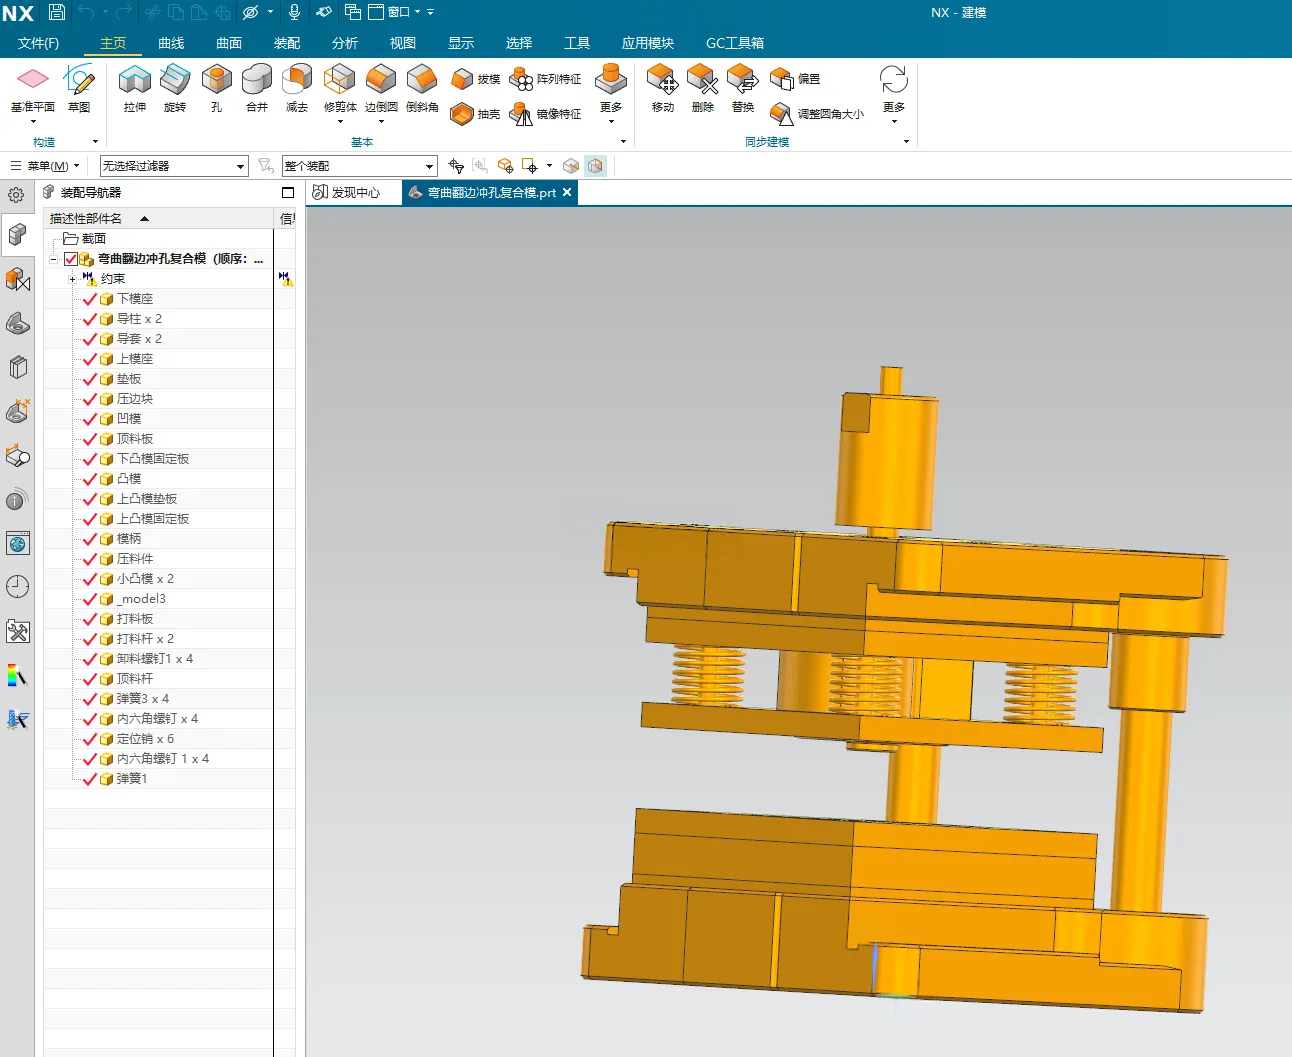Expand the 约束 constraints node
This screenshot has width=1292, height=1057.
(72, 279)
